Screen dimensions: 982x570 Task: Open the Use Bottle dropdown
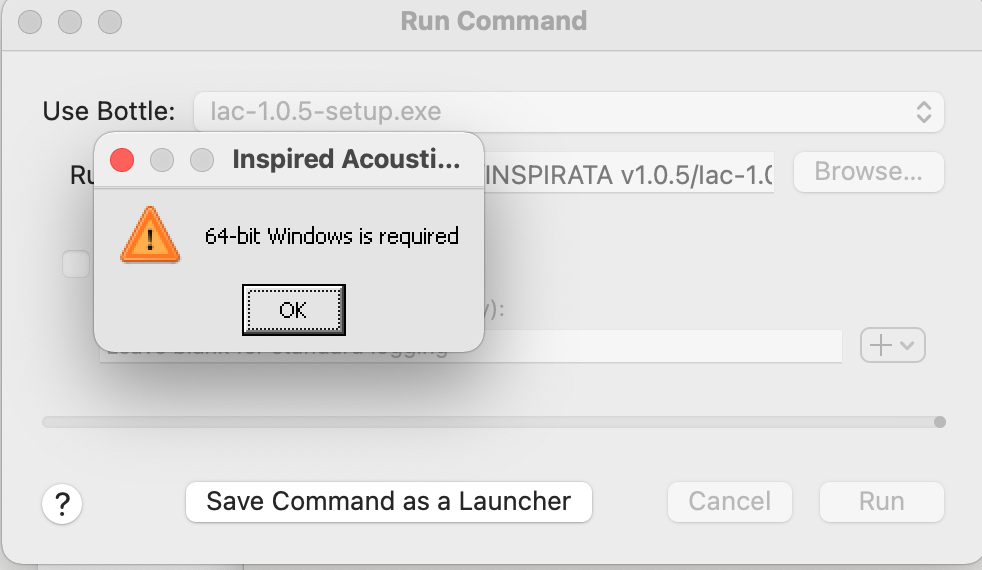coord(568,112)
